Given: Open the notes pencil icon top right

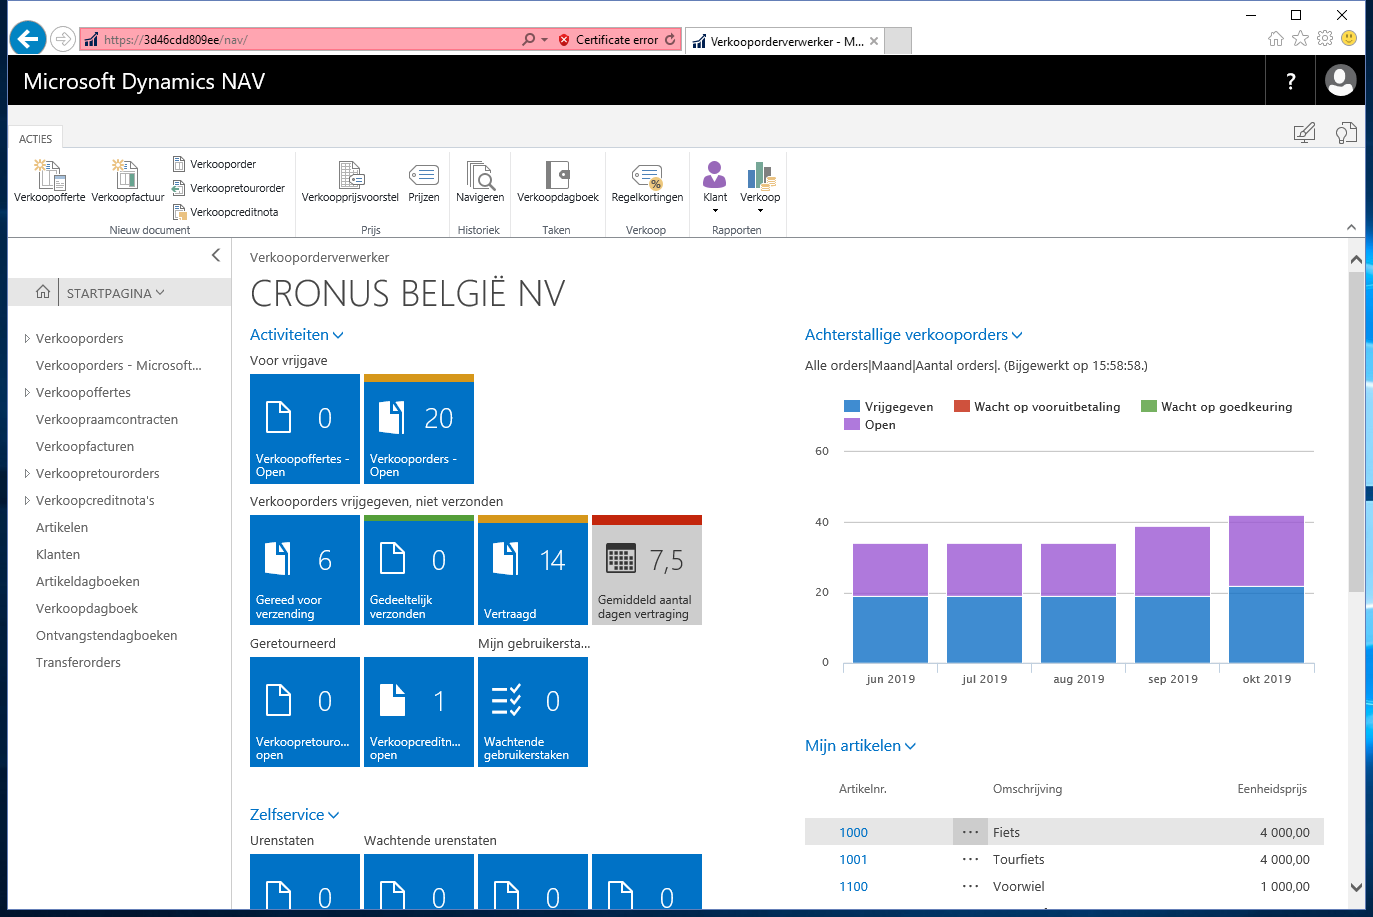Looking at the screenshot, I should pos(1304,131).
